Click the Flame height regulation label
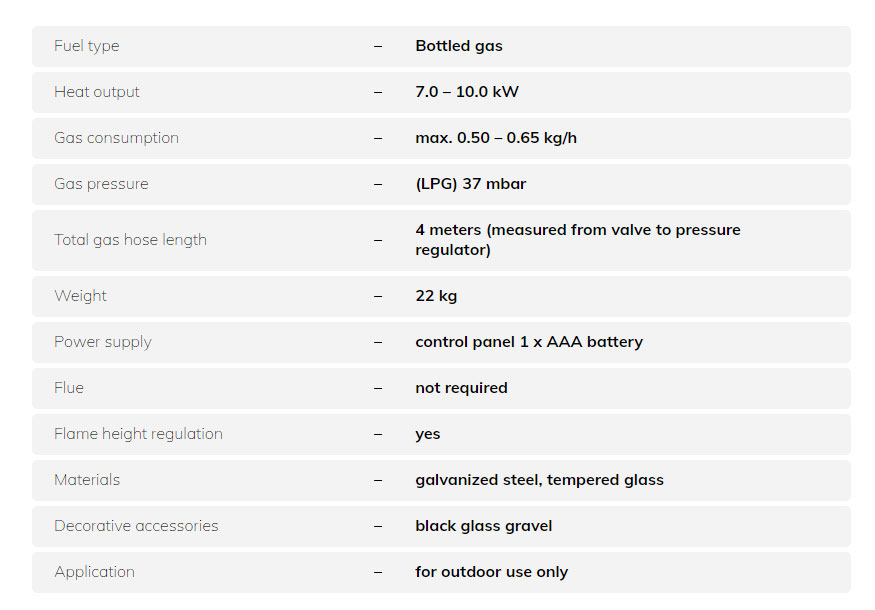 pyautogui.click(x=138, y=434)
